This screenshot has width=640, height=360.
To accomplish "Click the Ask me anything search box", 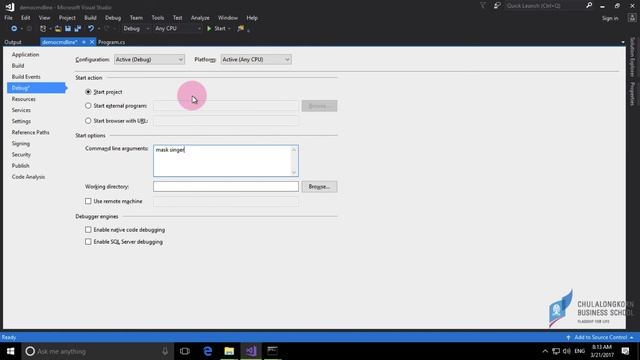I will click(98, 351).
